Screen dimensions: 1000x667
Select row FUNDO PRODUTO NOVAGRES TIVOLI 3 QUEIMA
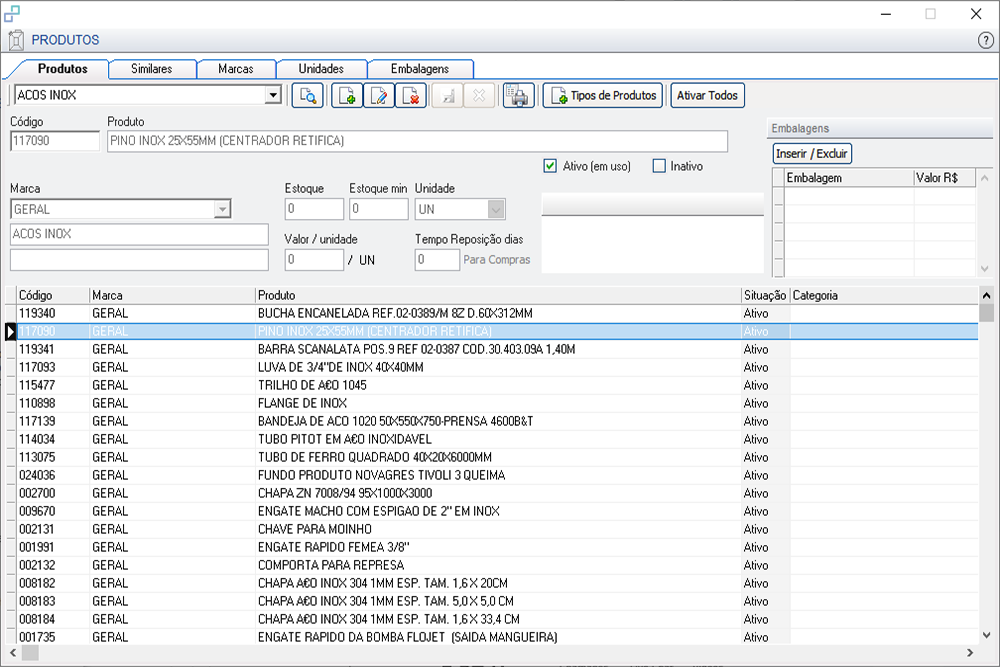497,475
